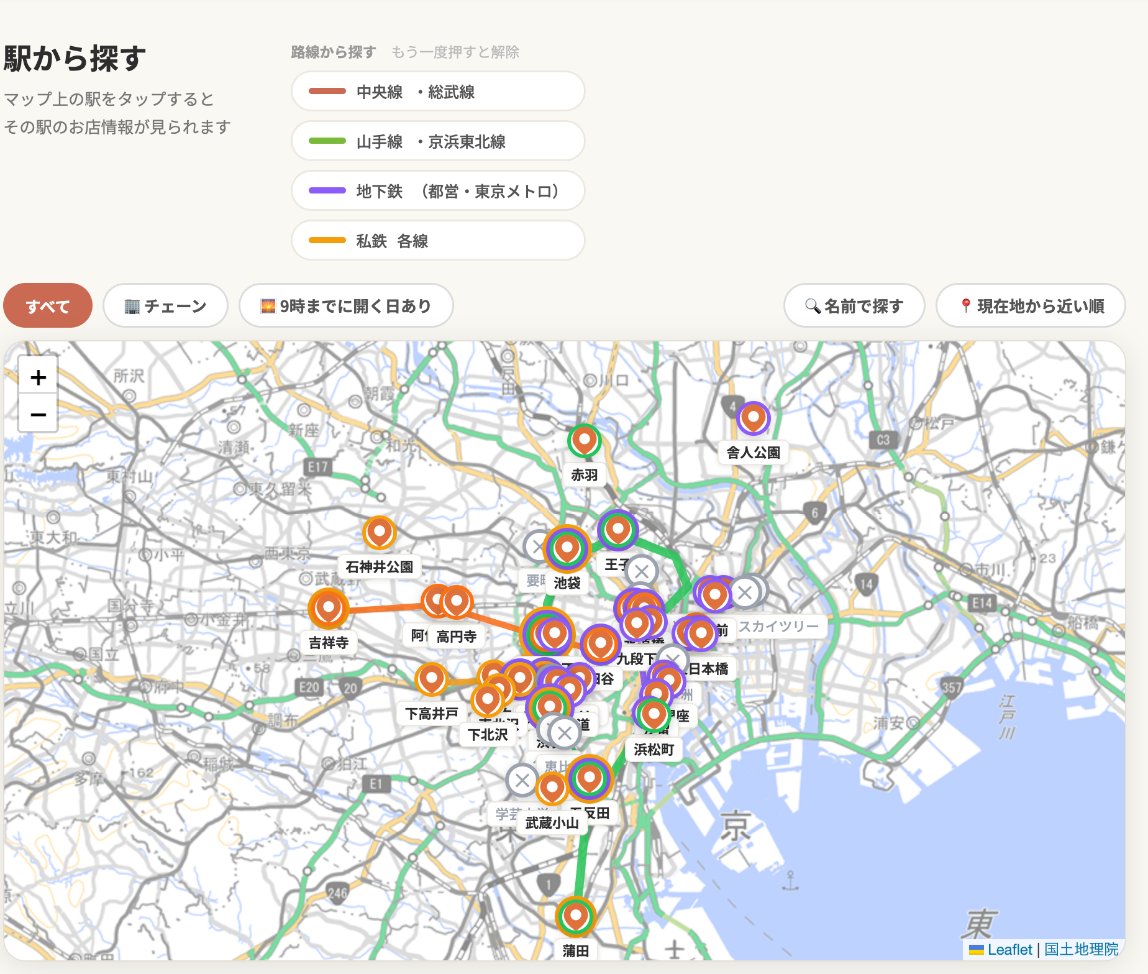Select the 五反田 station marker
Screen dimensions: 1148x974
point(589,778)
